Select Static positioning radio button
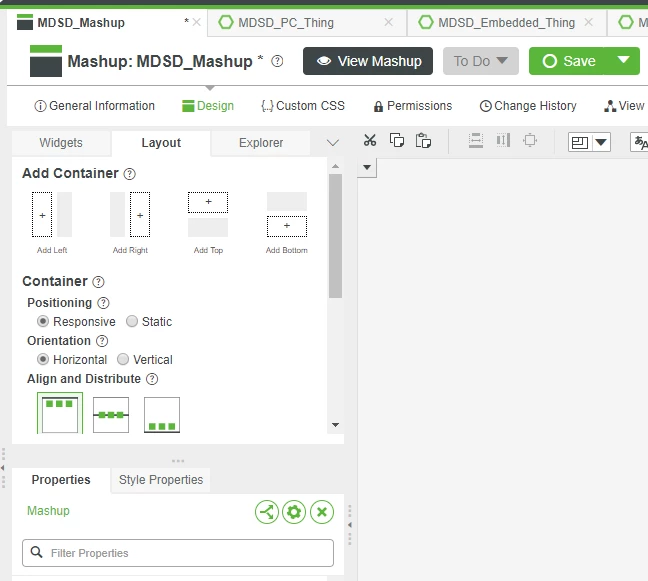Viewport: 648px width, 581px height. (132, 321)
